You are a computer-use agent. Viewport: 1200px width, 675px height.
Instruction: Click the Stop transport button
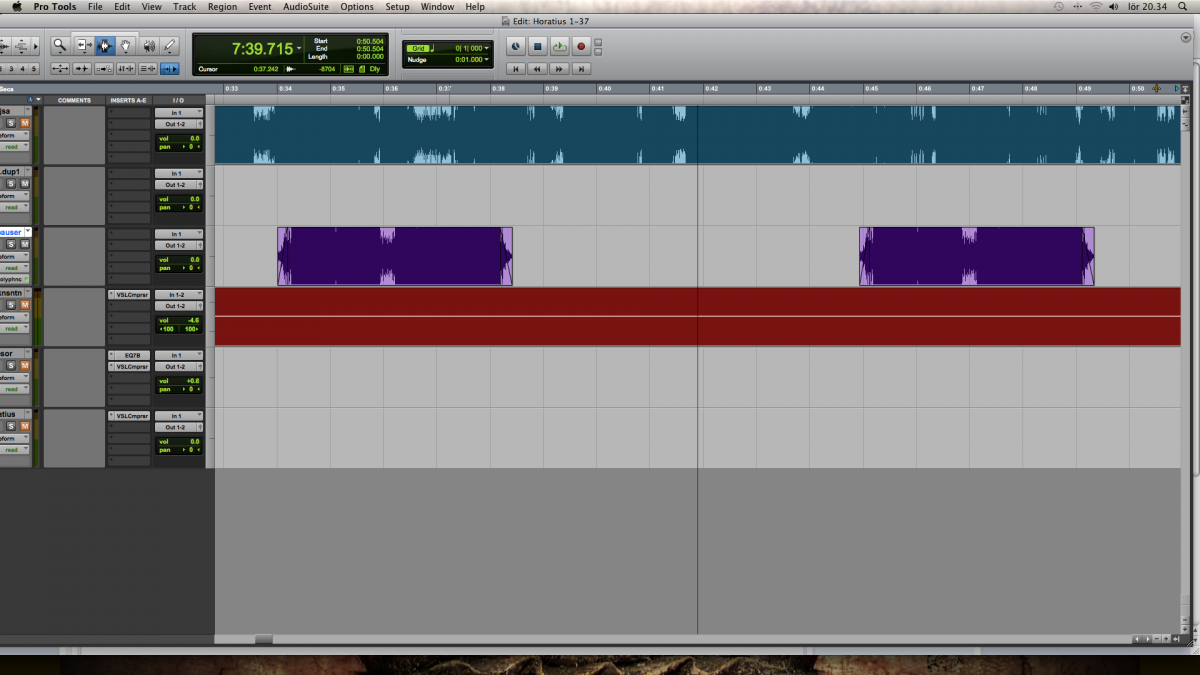(x=537, y=46)
